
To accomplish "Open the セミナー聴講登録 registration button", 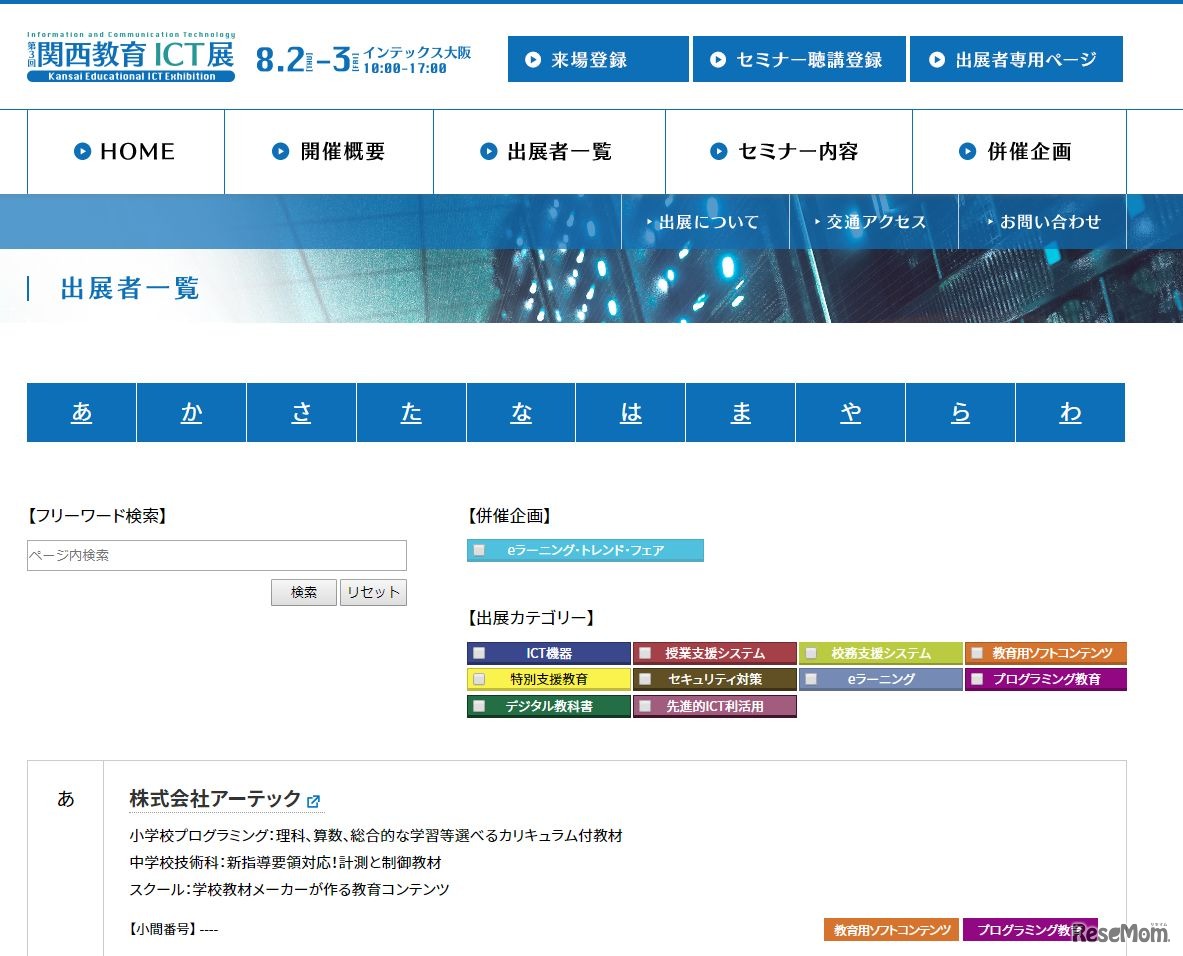I will [798, 60].
